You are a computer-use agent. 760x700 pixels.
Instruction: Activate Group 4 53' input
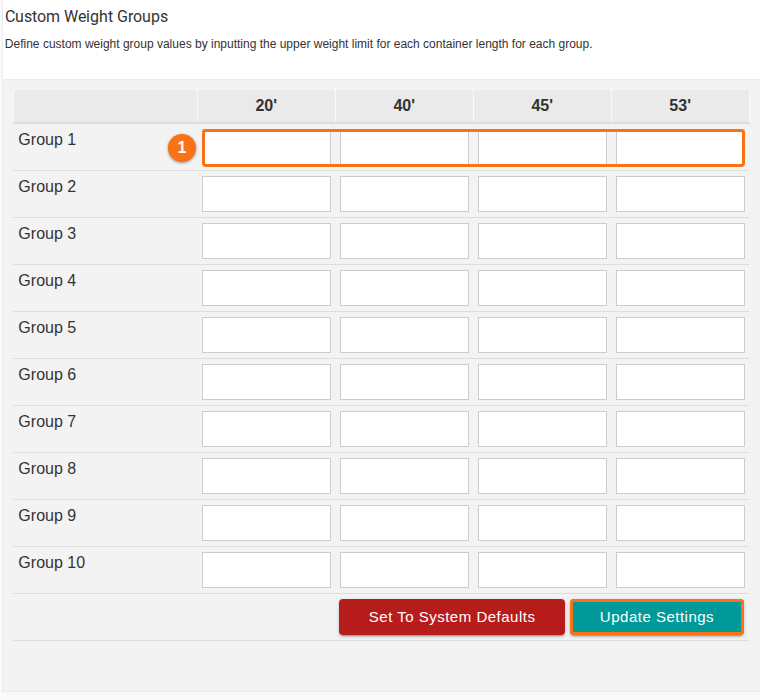point(680,288)
